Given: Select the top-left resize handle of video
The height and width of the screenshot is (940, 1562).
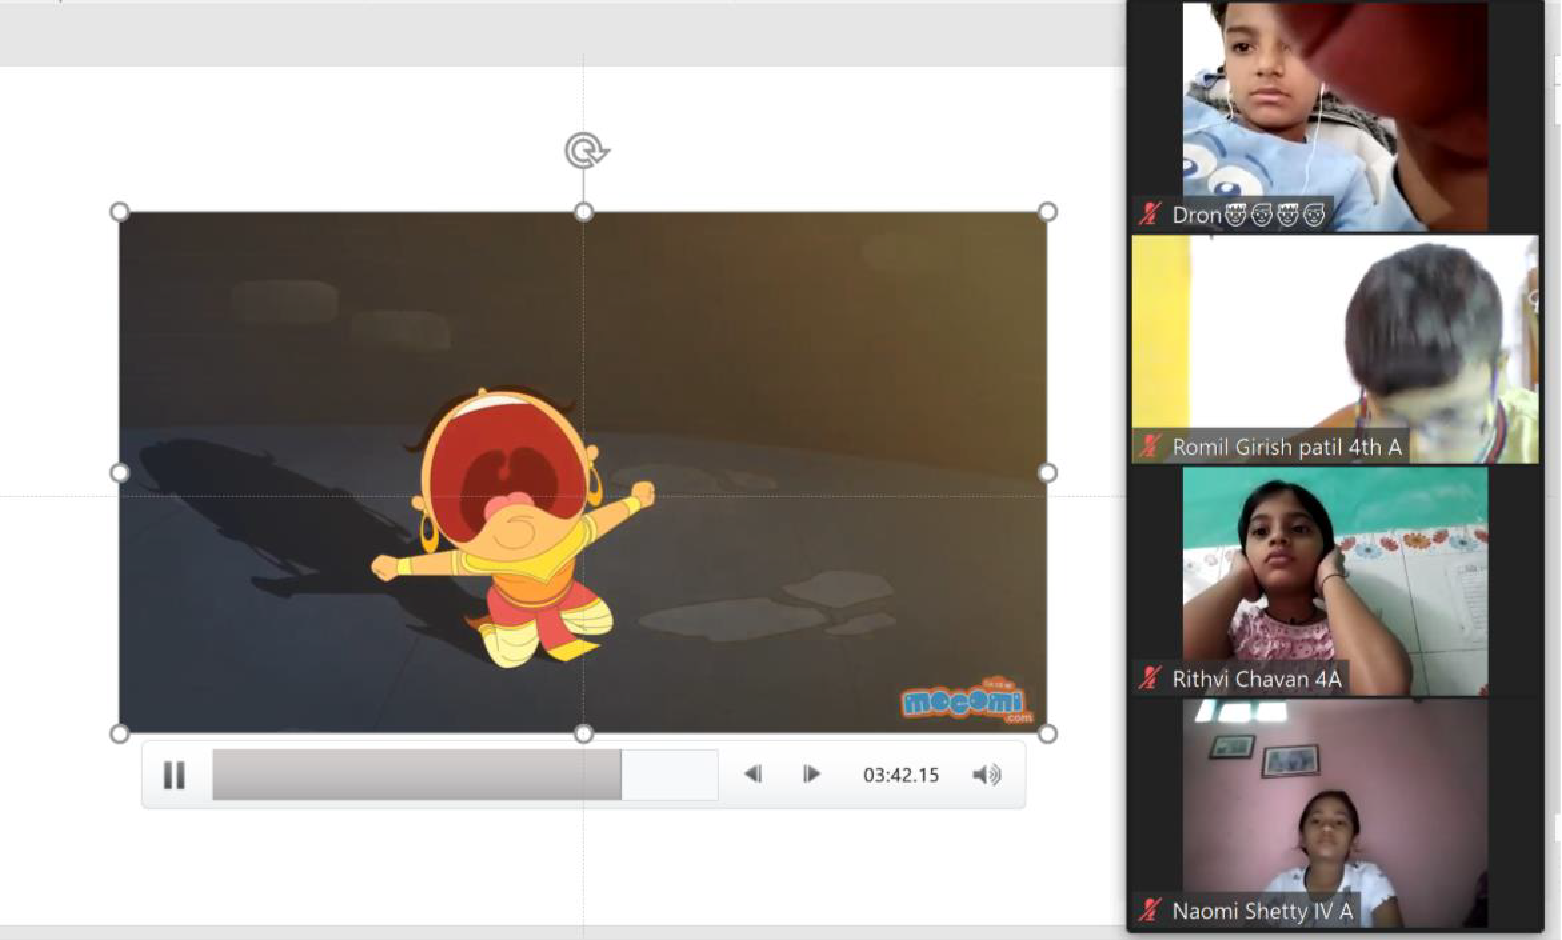Looking at the screenshot, I should (x=119, y=212).
